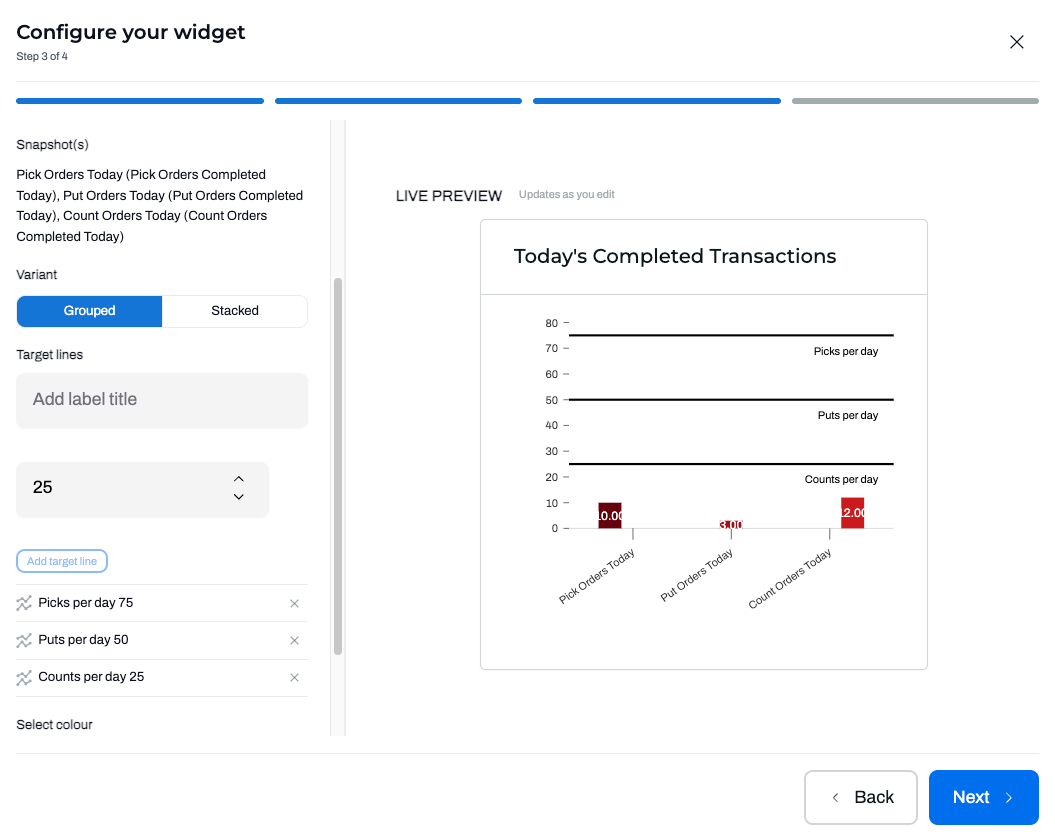Click the Count Orders Today axis label
The height and width of the screenshot is (840, 1055).
tap(790, 579)
